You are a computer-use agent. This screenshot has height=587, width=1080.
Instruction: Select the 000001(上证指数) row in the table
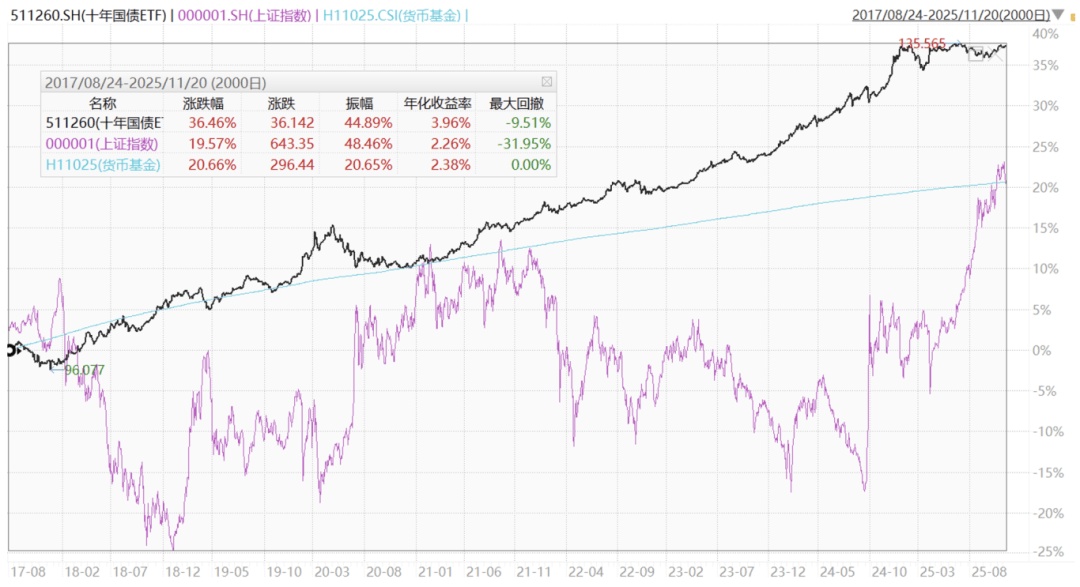[102, 144]
